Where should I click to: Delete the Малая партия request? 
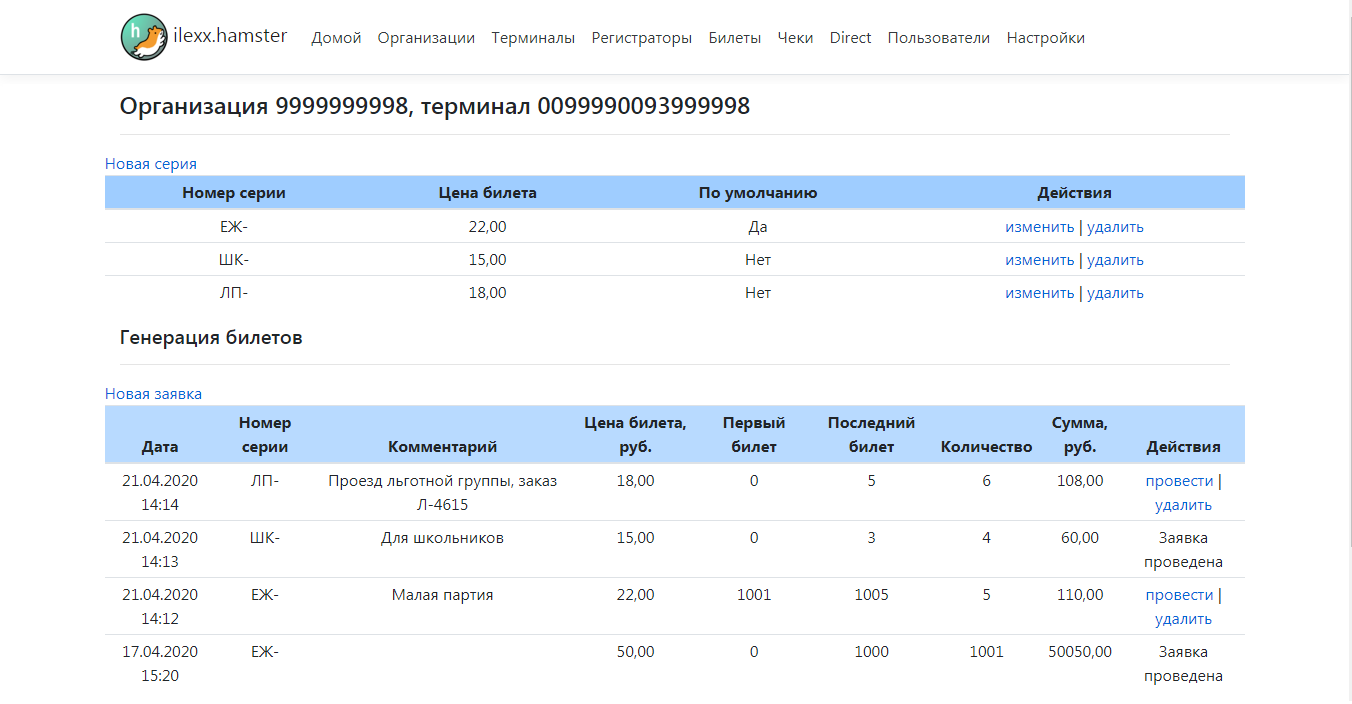coord(1183,619)
